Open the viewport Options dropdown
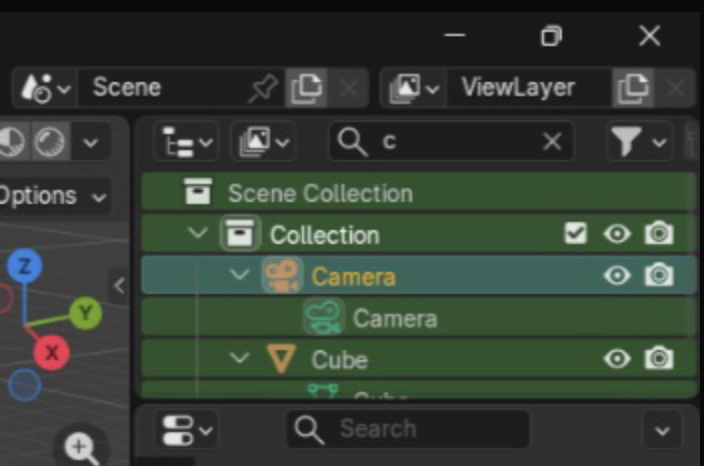Image resolution: width=704 pixels, height=466 pixels. (x=53, y=196)
